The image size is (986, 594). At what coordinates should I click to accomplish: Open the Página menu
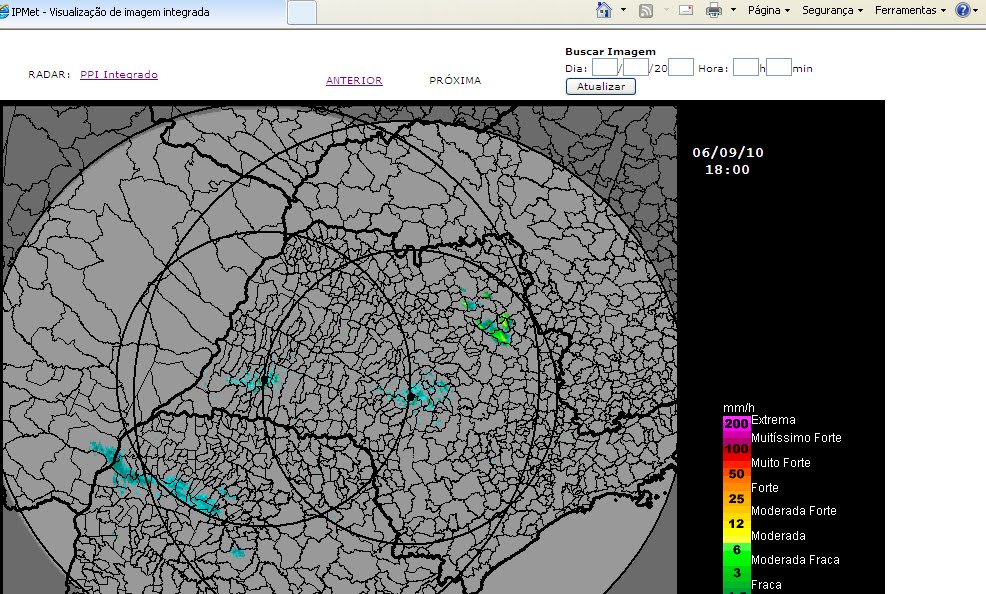(768, 10)
